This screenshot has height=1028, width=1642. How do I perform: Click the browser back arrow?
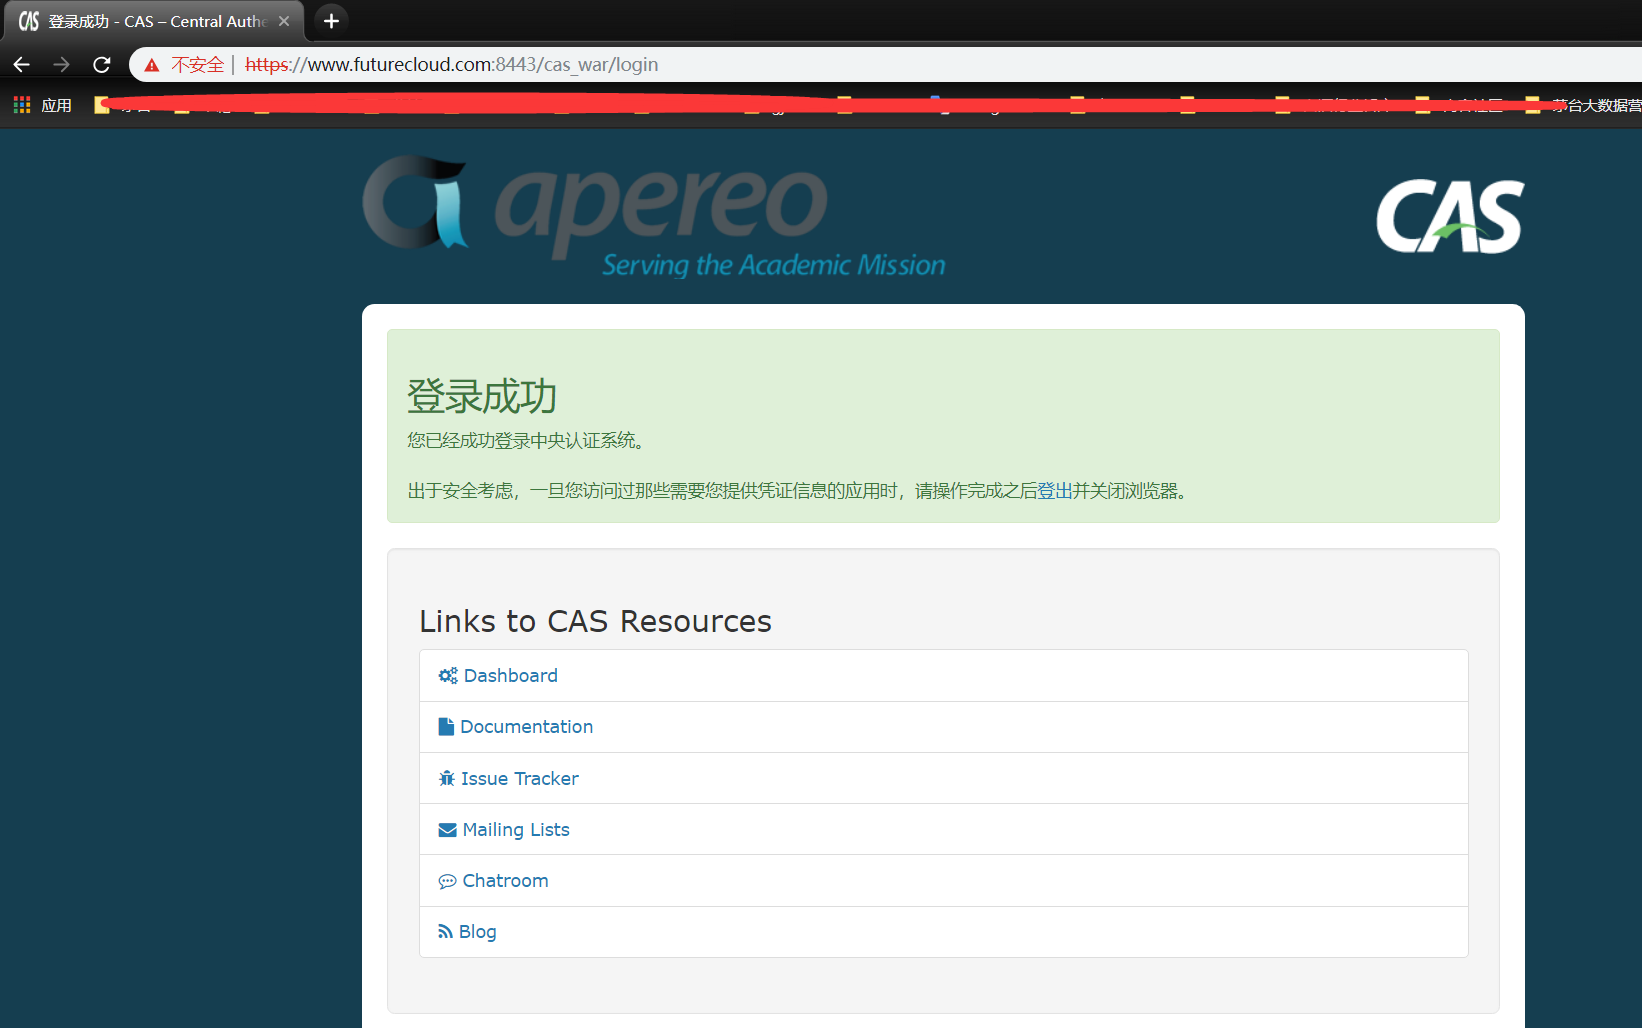22,65
